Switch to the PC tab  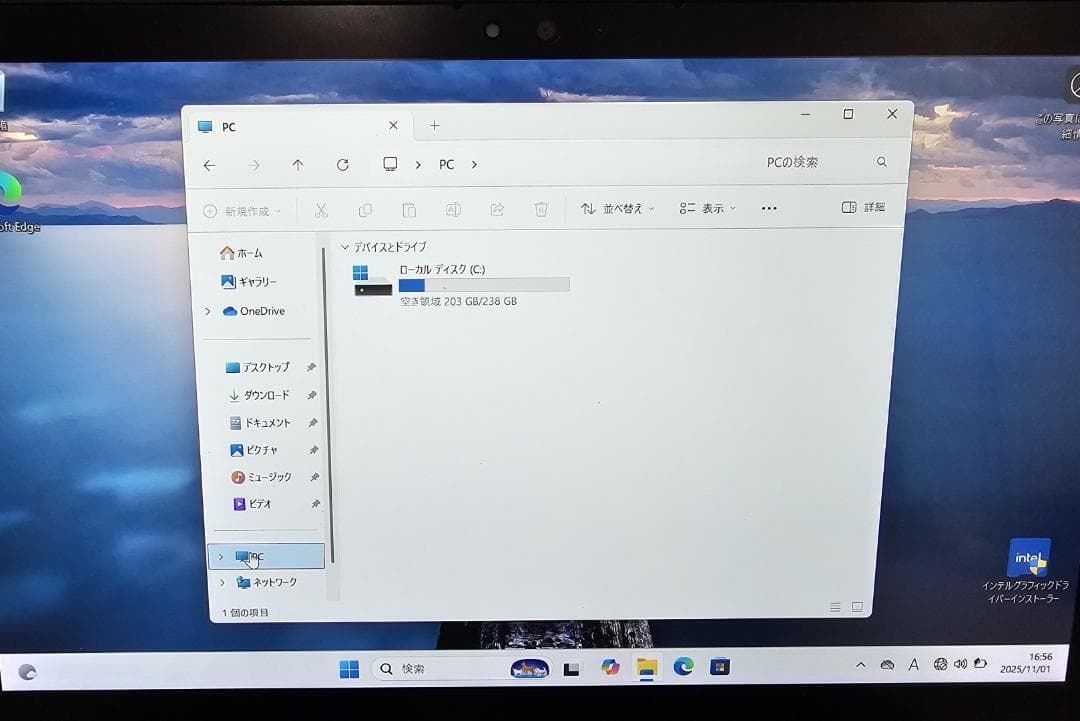coord(229,126)
